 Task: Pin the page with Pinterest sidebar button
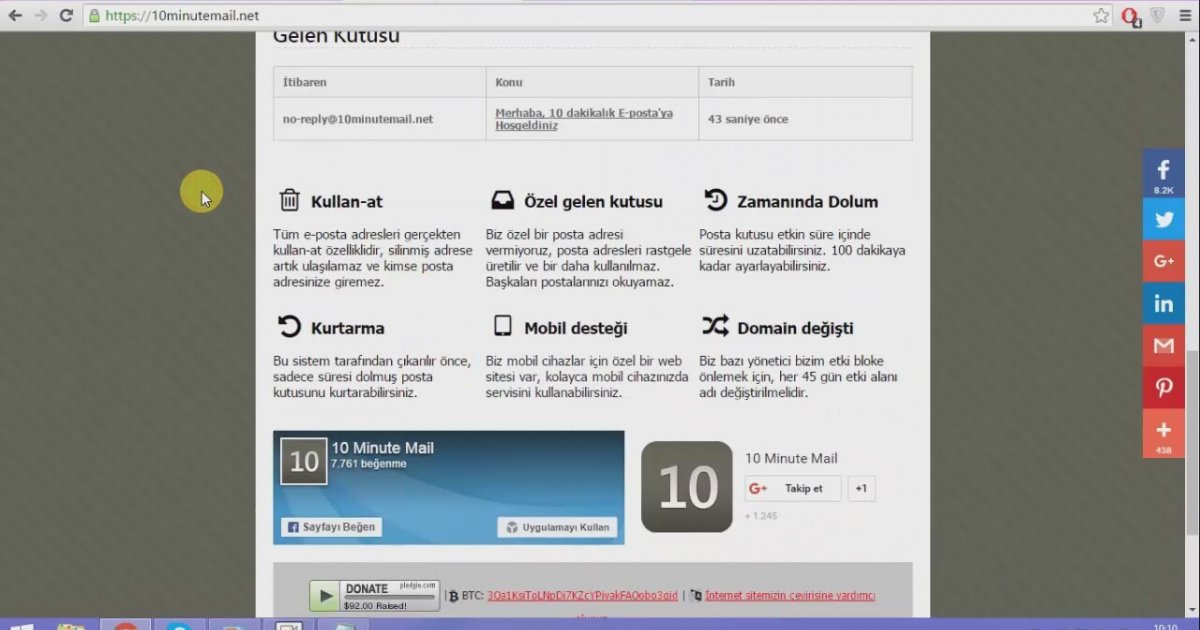click(1163, 387)
